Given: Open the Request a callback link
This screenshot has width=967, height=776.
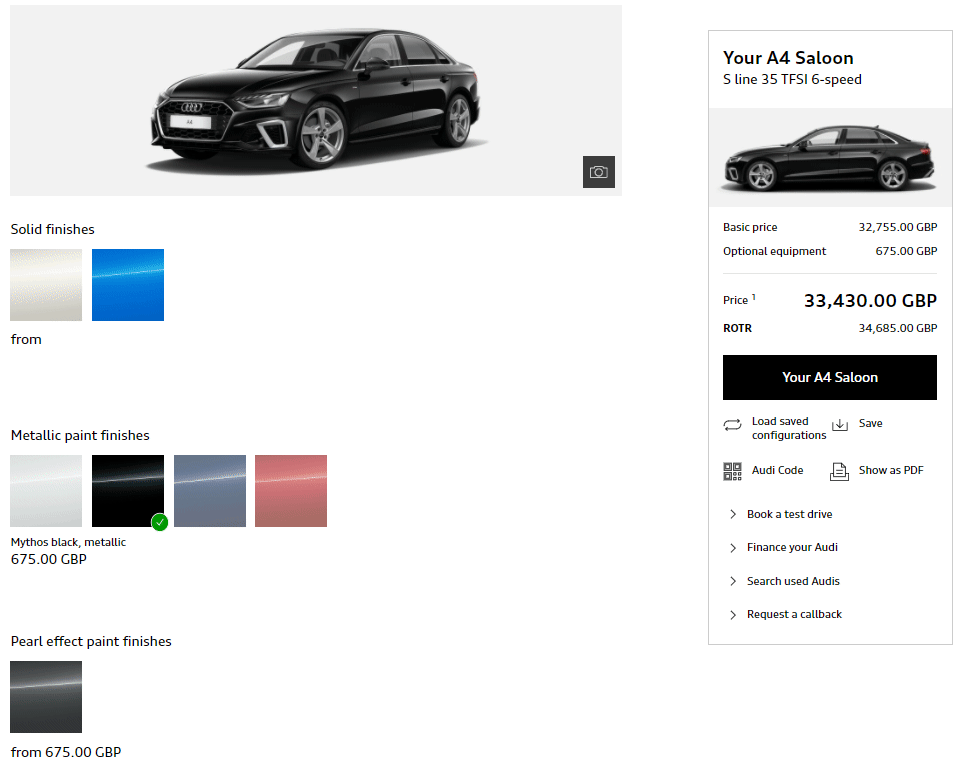Looking at the screenshot, I should point(794,614).
